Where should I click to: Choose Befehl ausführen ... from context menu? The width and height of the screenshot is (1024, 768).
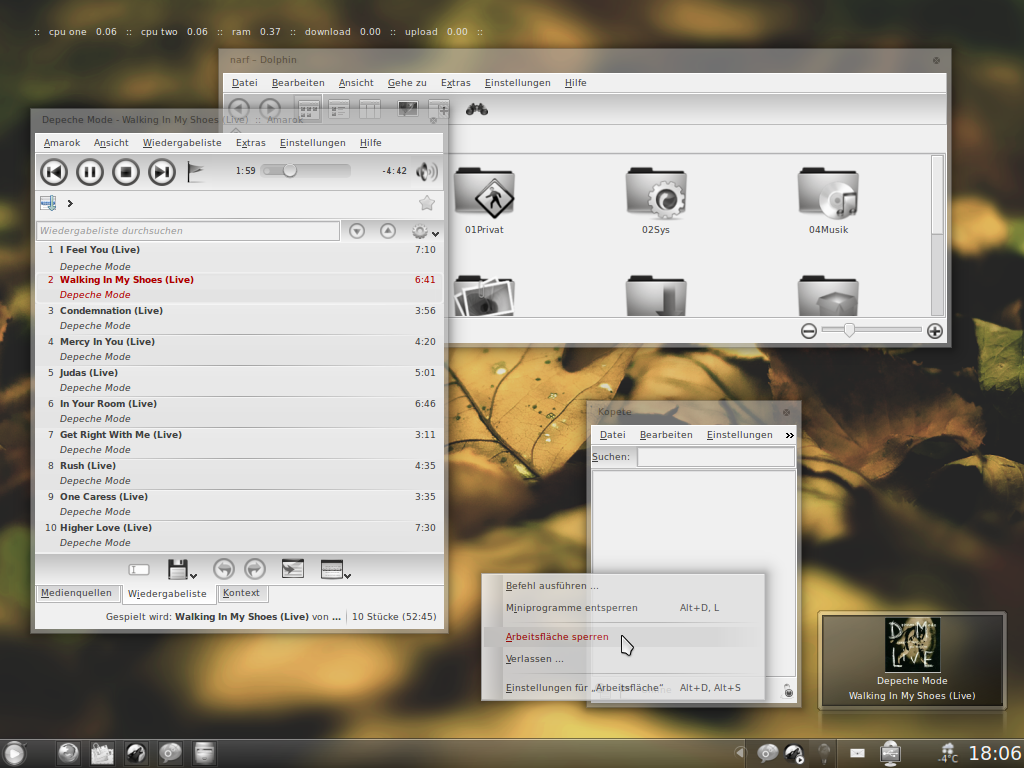[623, 586]
